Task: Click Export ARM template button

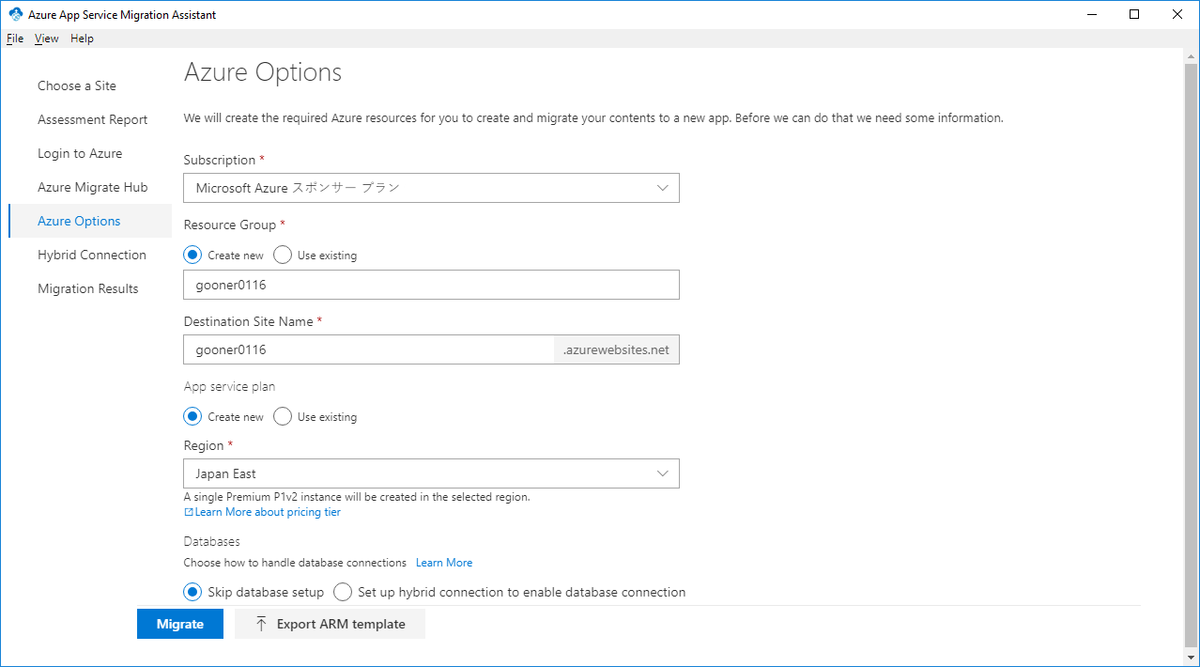Action: pyautogui.click(x=330, y=624)
